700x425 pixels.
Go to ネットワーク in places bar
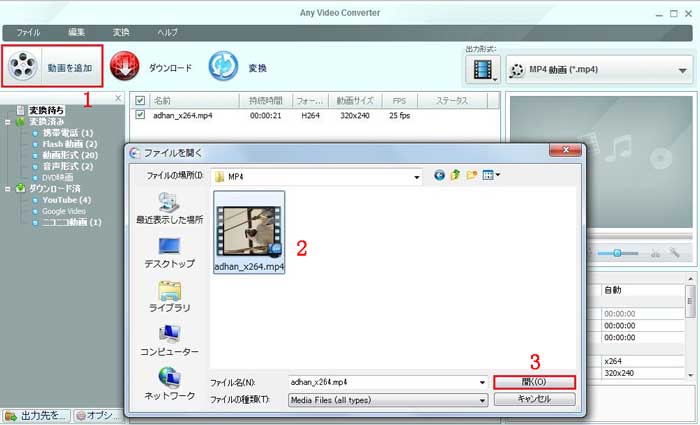point(169,384)
